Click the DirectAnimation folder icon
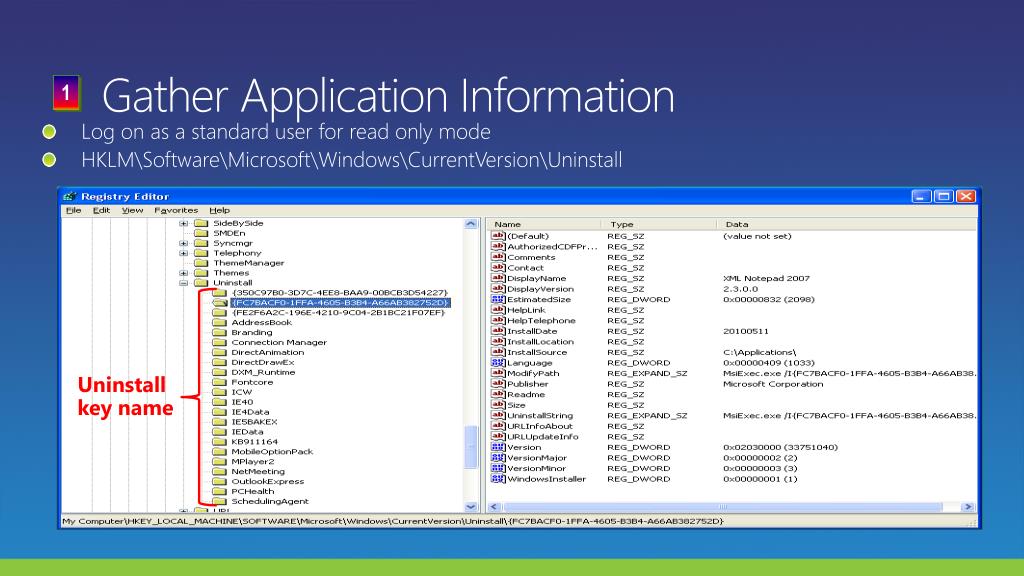The image size is (1024, 576). tap(219, 353)
